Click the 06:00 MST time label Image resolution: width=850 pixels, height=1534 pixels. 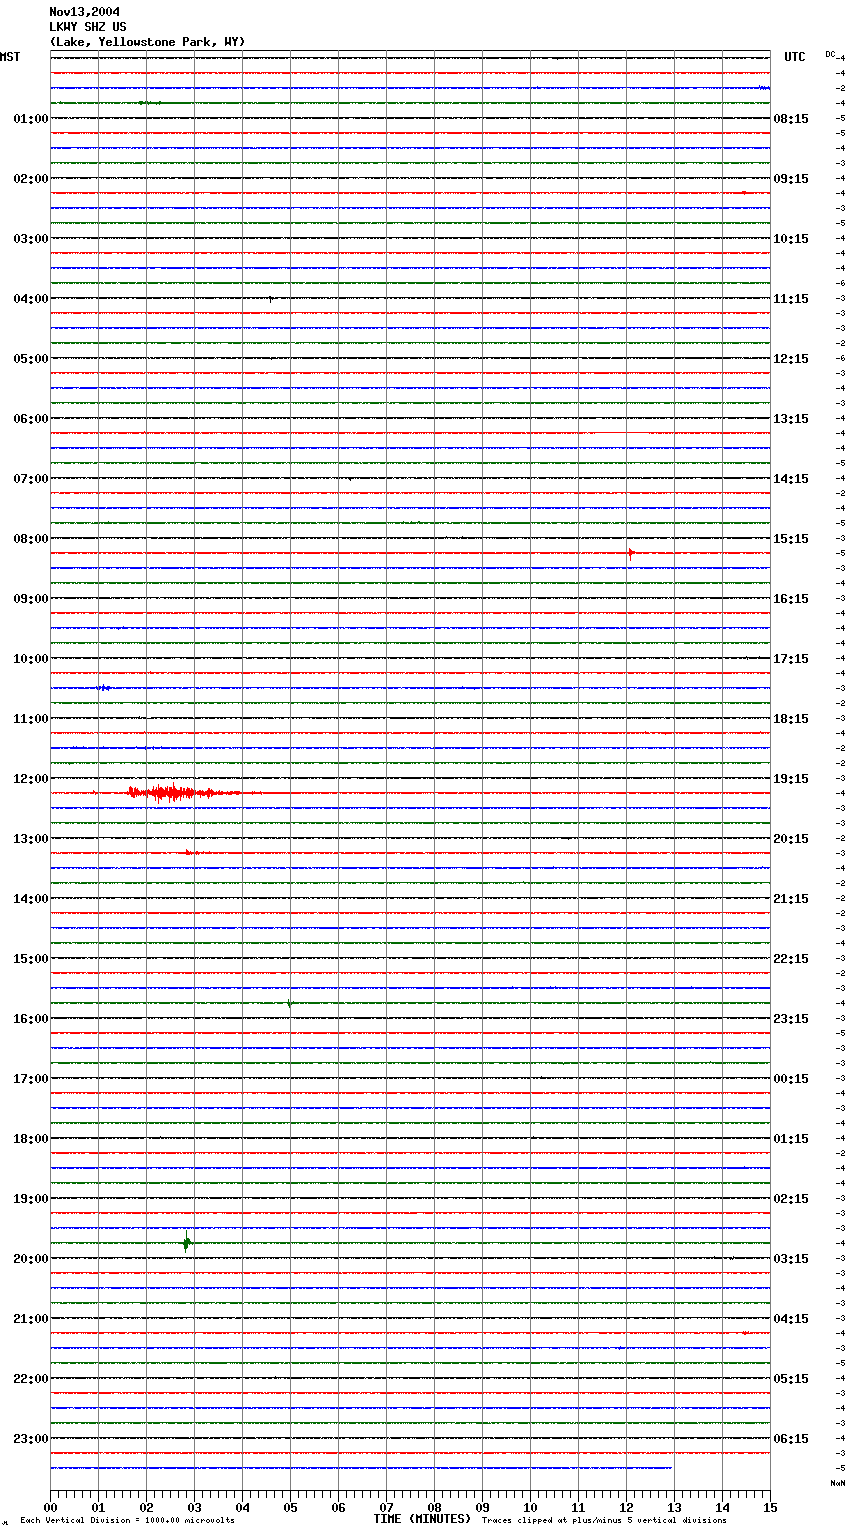point(30,419)
